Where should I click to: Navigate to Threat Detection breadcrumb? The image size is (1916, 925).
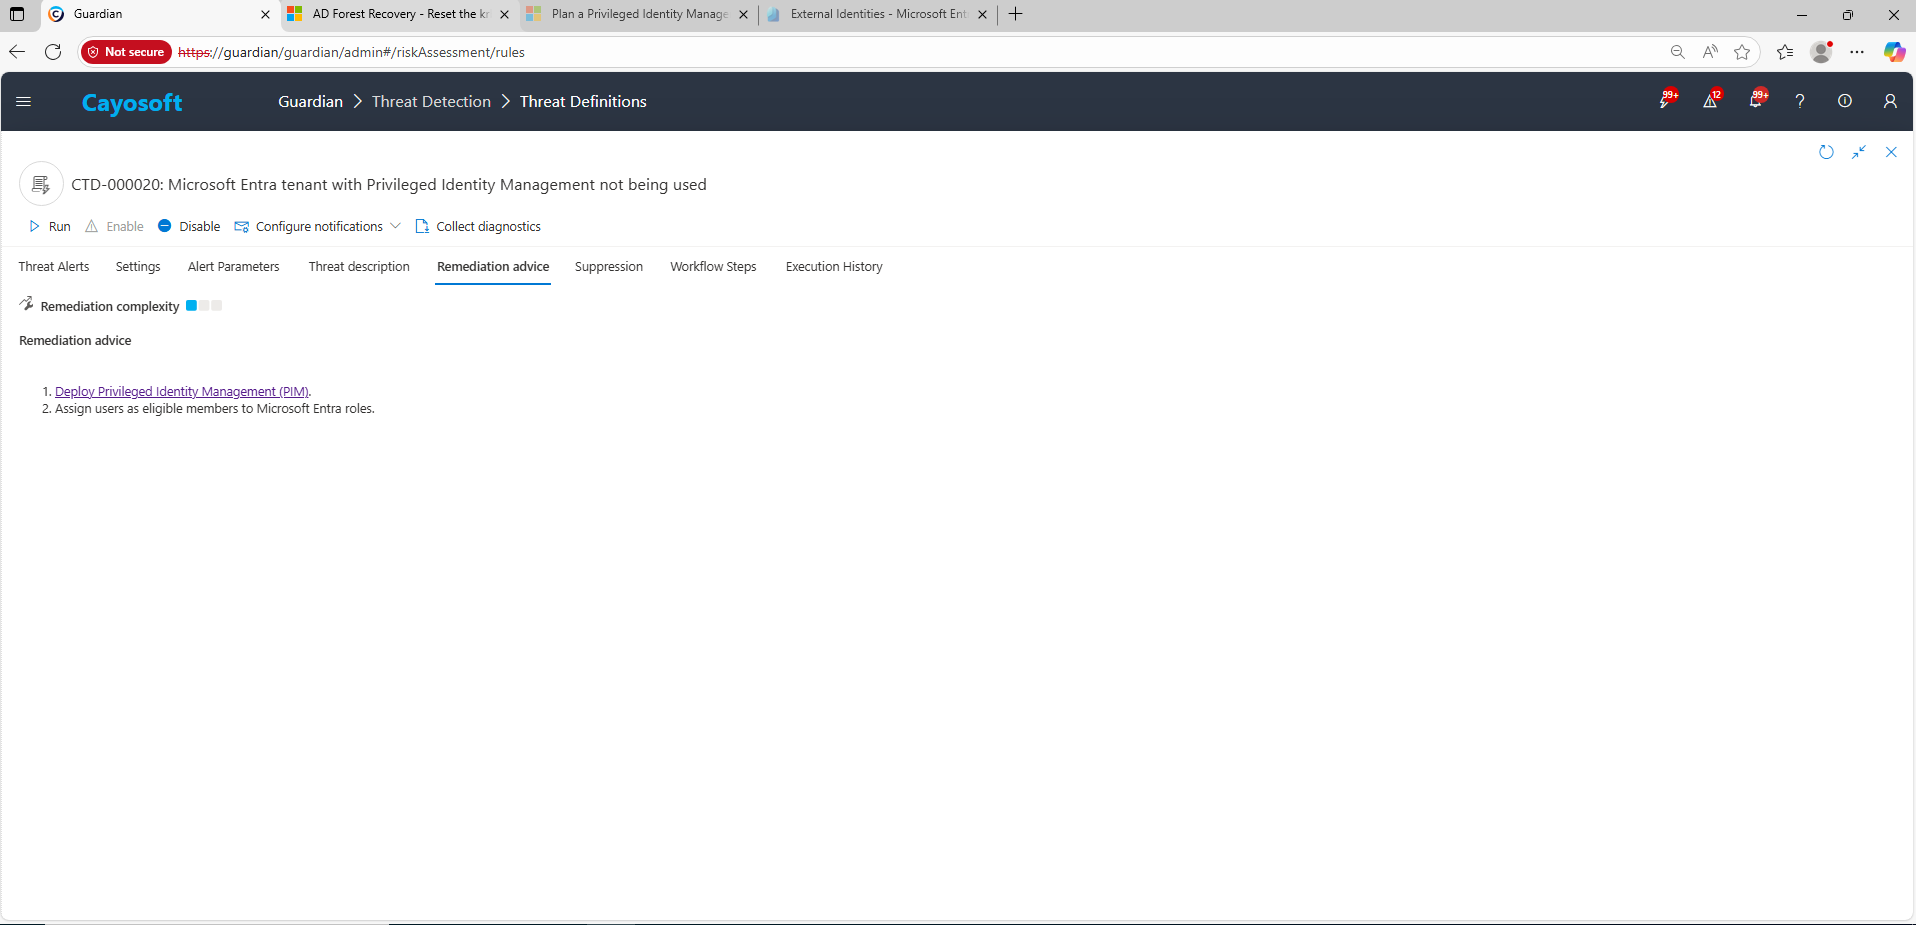coord(431,102)
